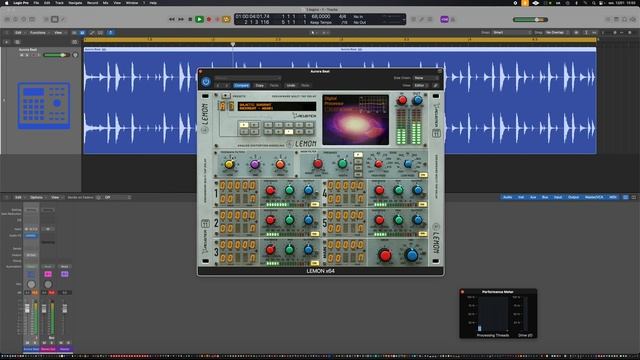The image size is (640, 360).
Task: Click the drum machine track icon
Action: tap(44, 106)
